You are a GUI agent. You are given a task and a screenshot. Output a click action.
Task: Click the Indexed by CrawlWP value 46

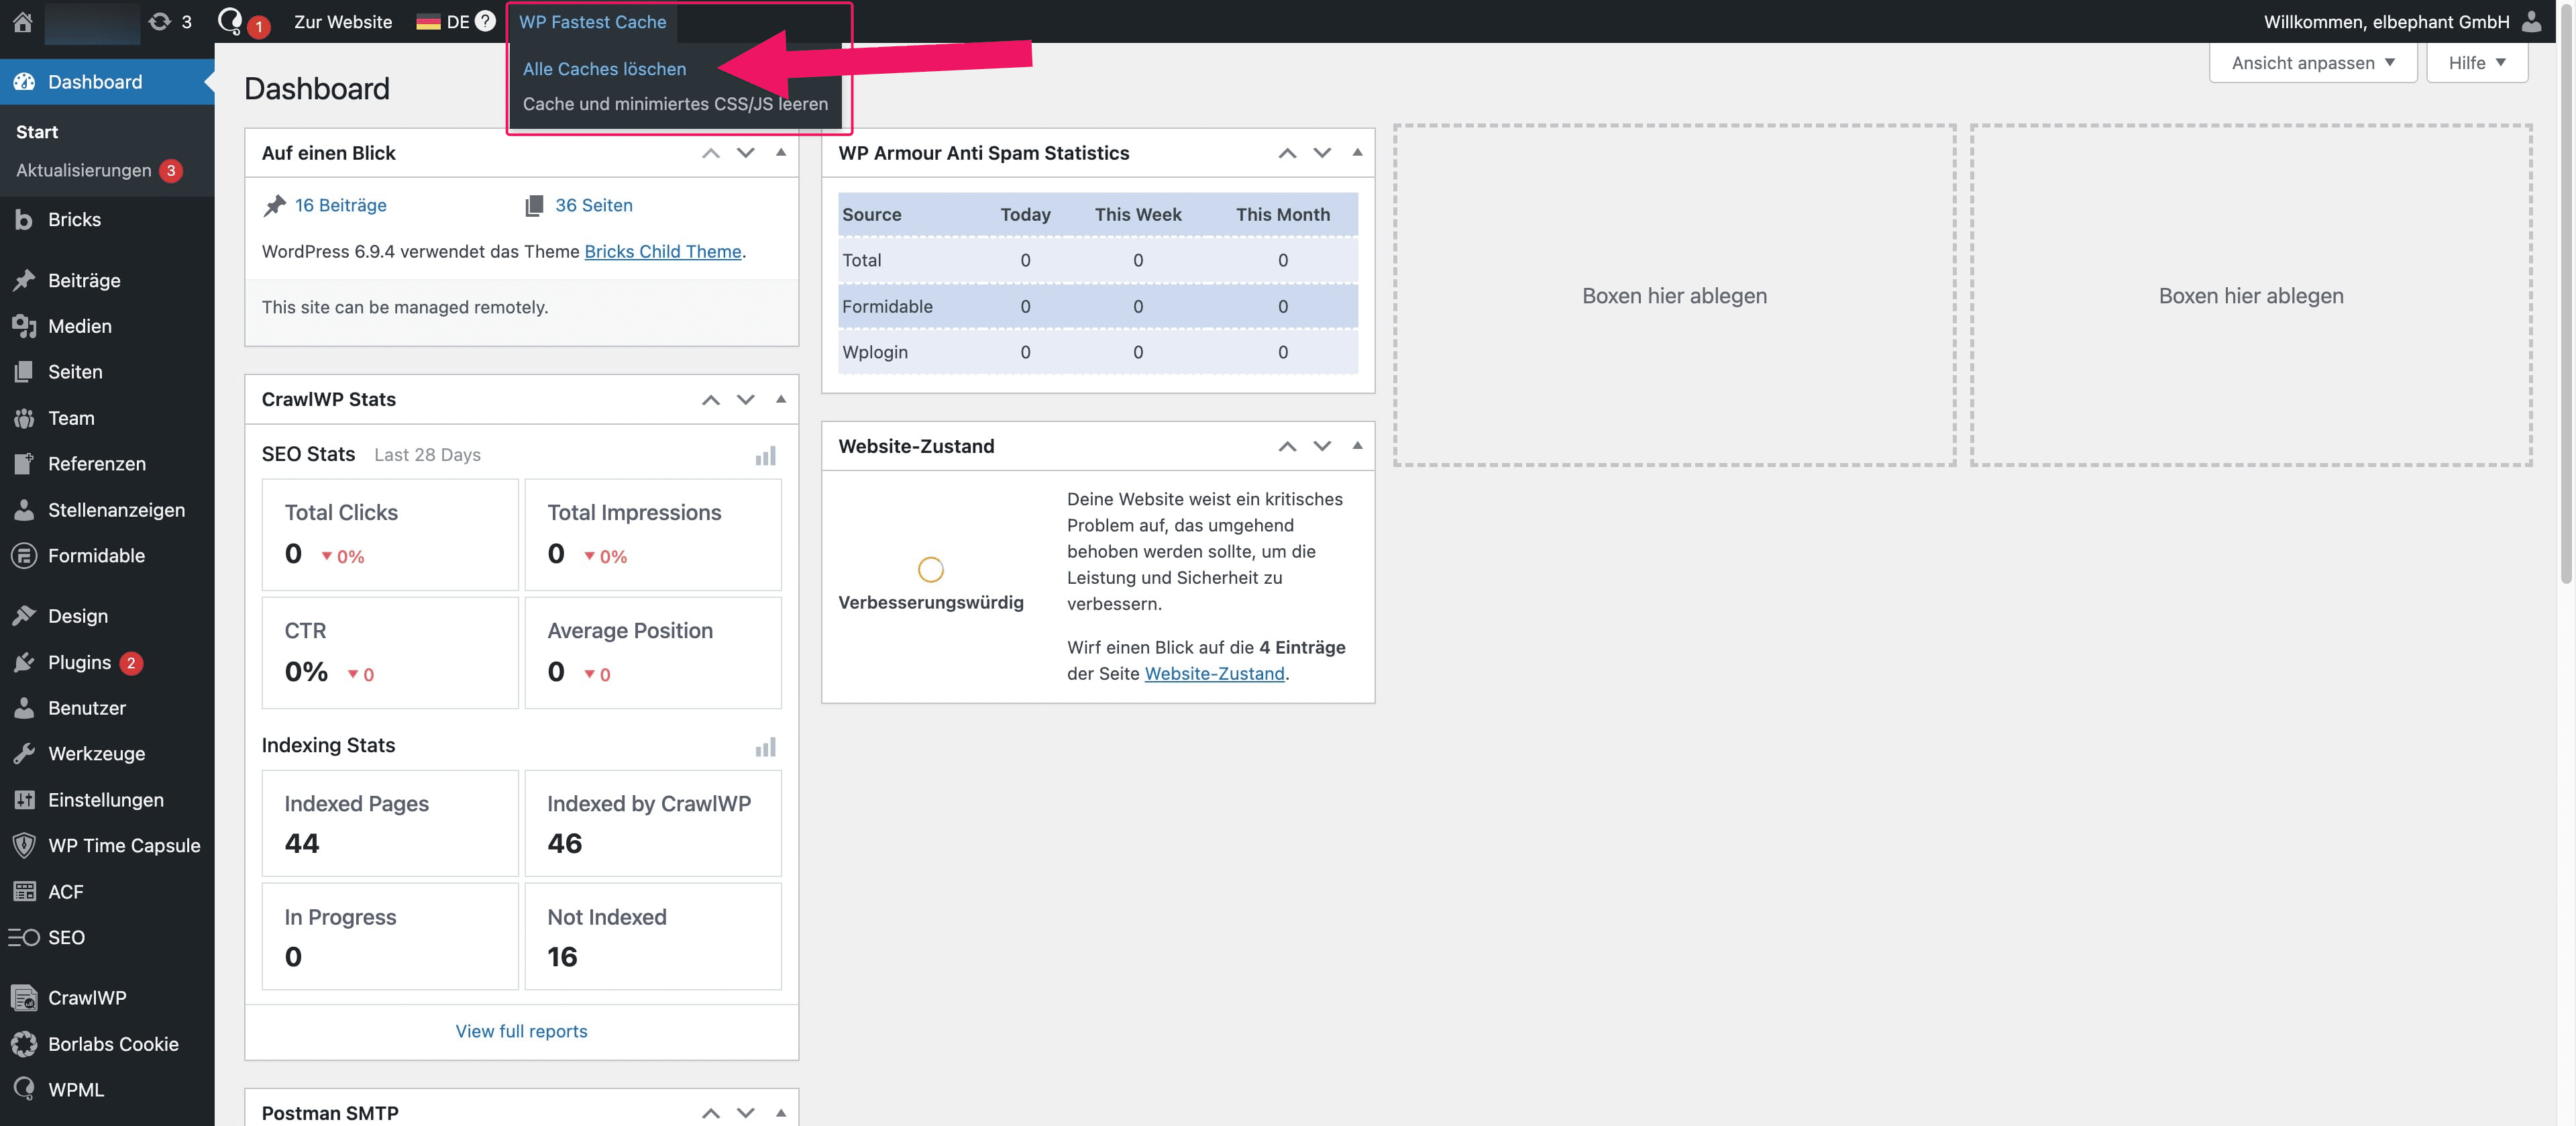pos(565,843)
